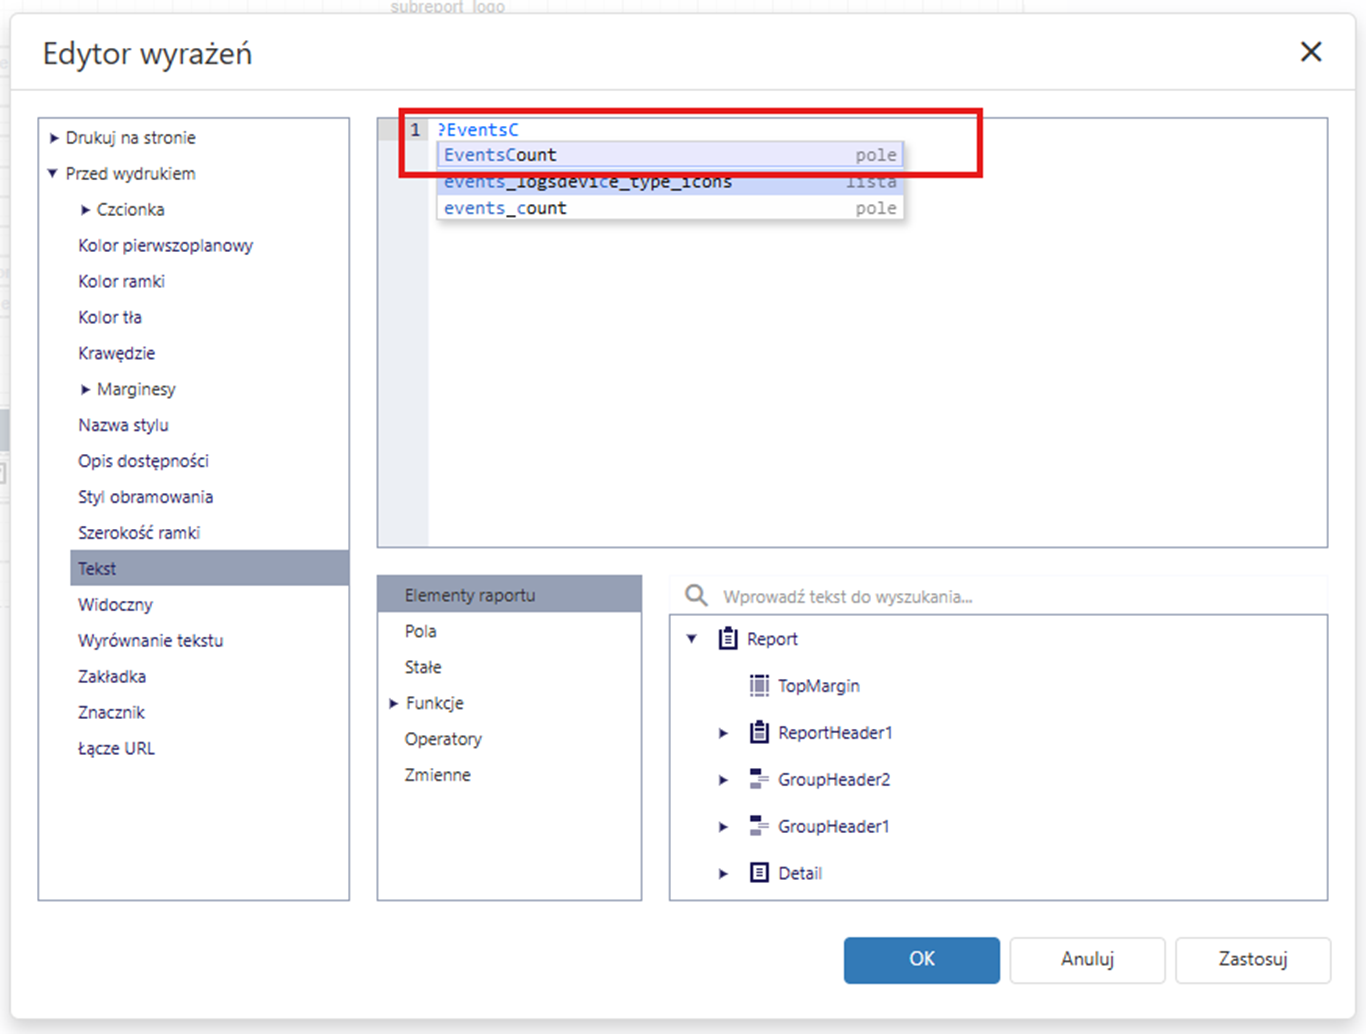This screenshot has height=1034, width=1366.
Task: Click the Report node clipboard icon
Action: click(x=728, y=638)
